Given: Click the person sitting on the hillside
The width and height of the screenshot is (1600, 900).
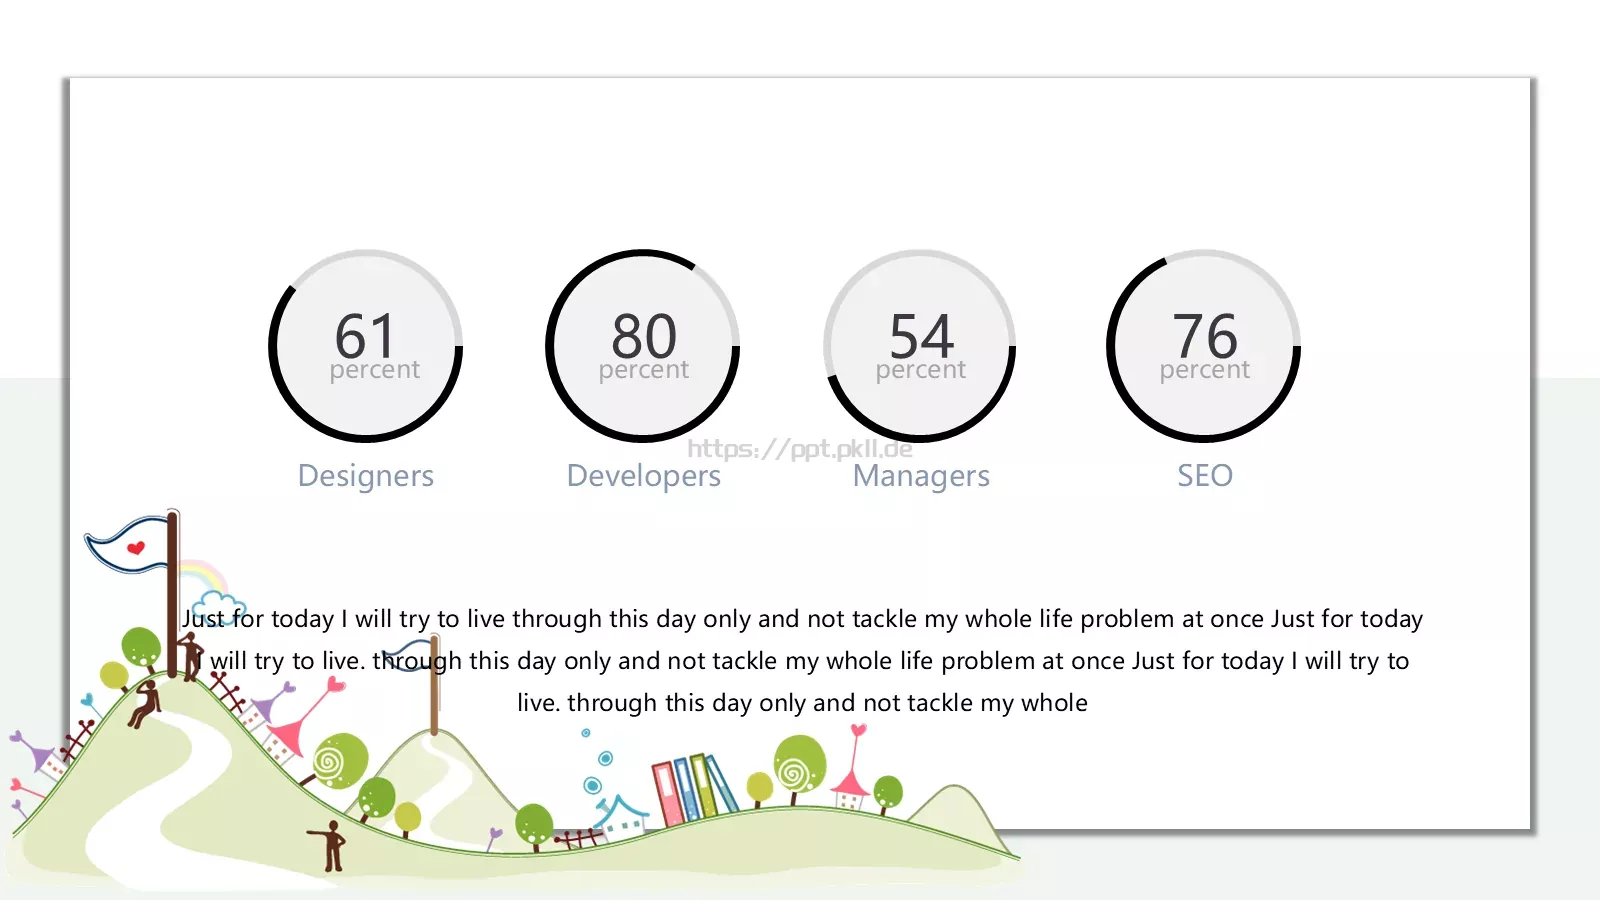Looking at the screenshot, I should click(x=146, y=704).
